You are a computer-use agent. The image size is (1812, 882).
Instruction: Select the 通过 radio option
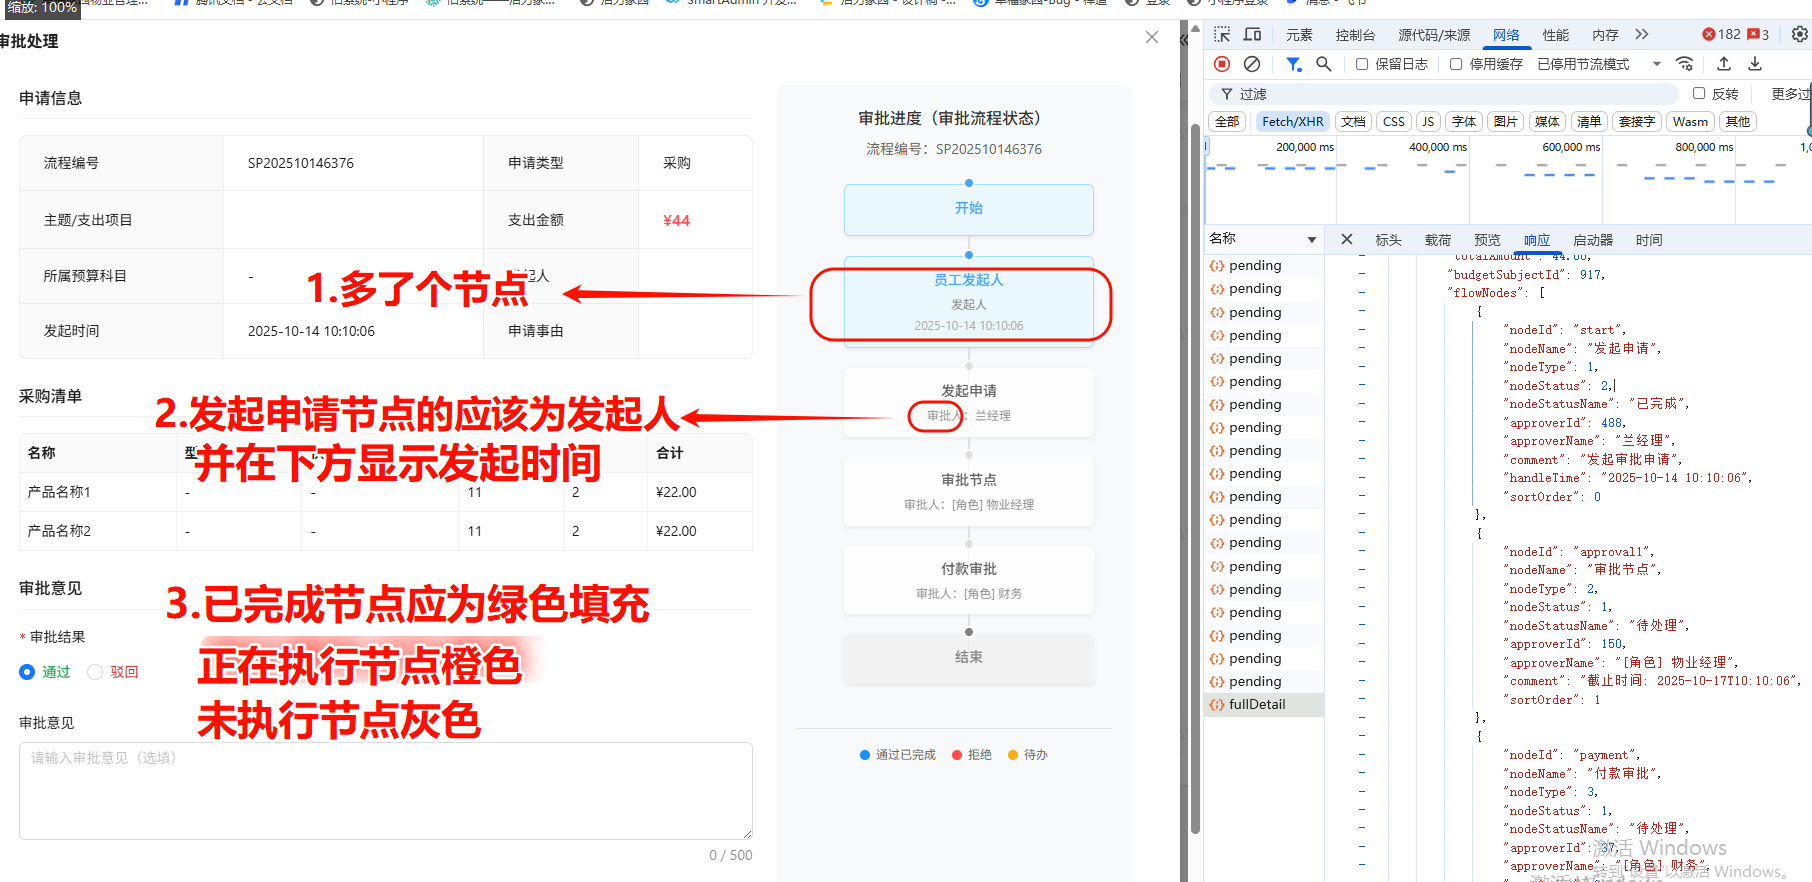tap(27, 672)
